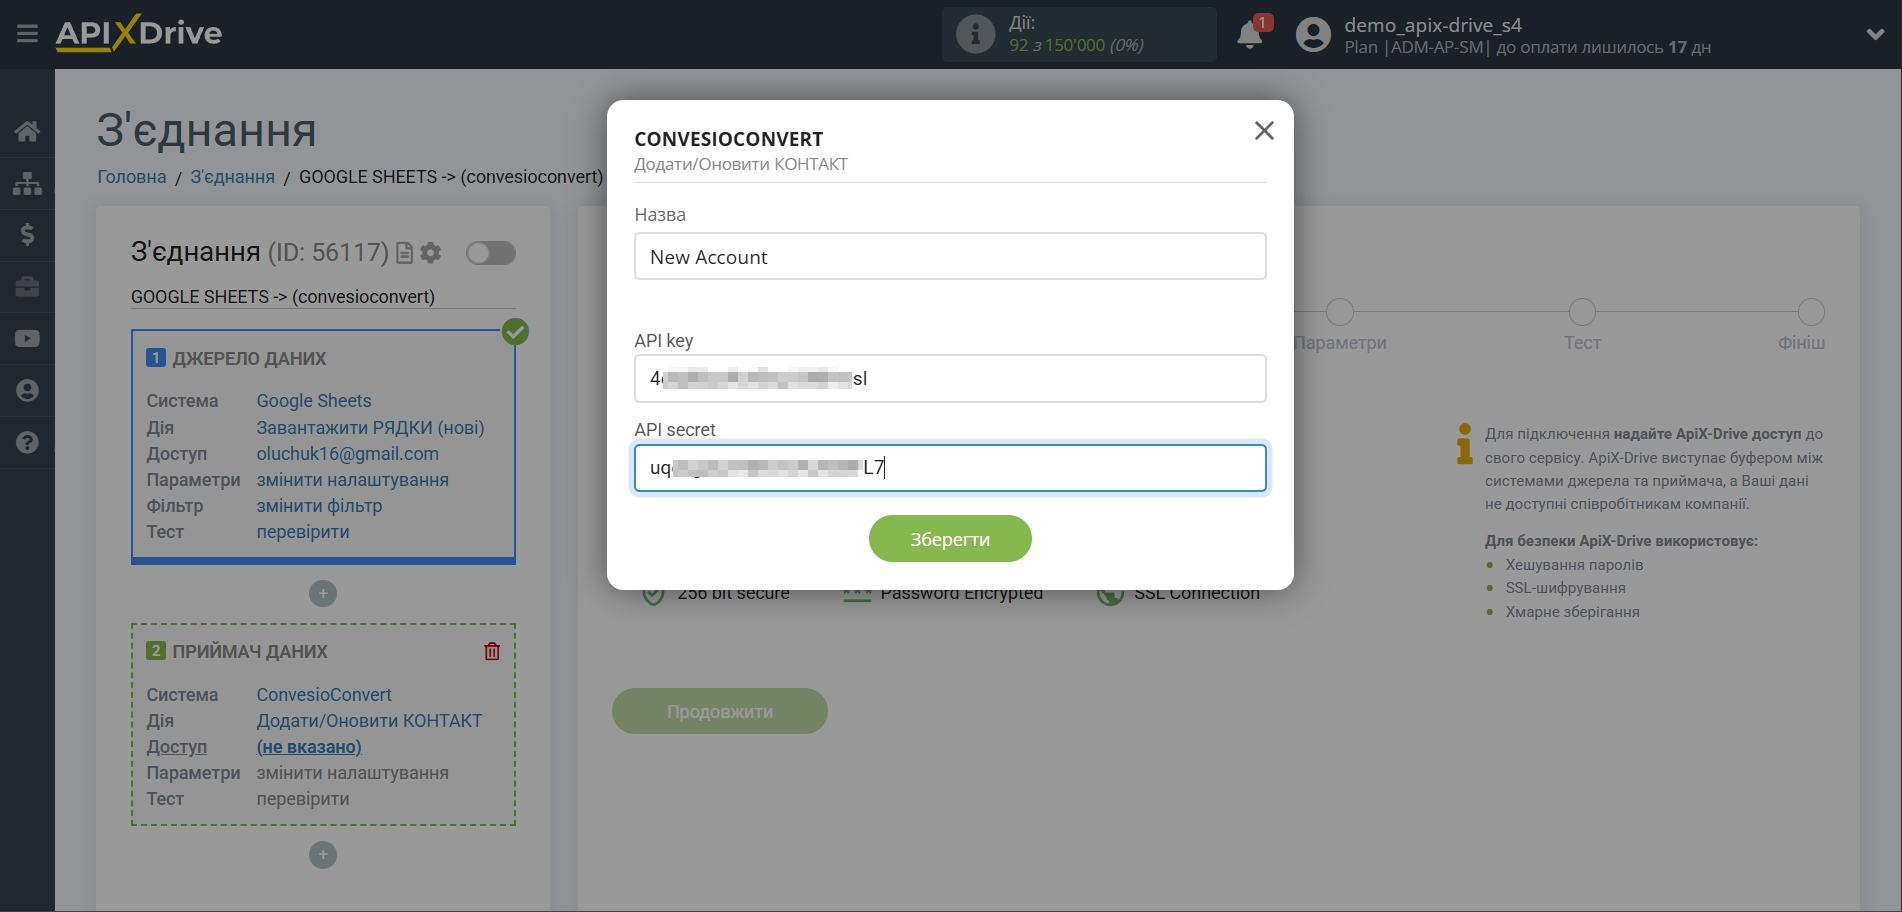Open the hamburger menu icon
This screenshot has height=912, width=1902.
tap(27, 34)
